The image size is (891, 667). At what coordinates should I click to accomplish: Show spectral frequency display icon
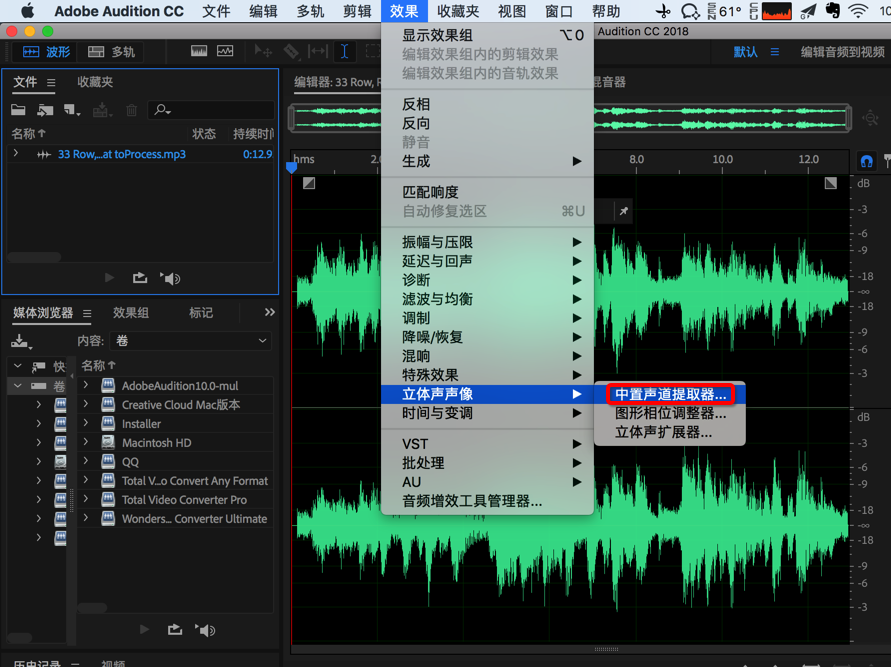tap(199, 52)
